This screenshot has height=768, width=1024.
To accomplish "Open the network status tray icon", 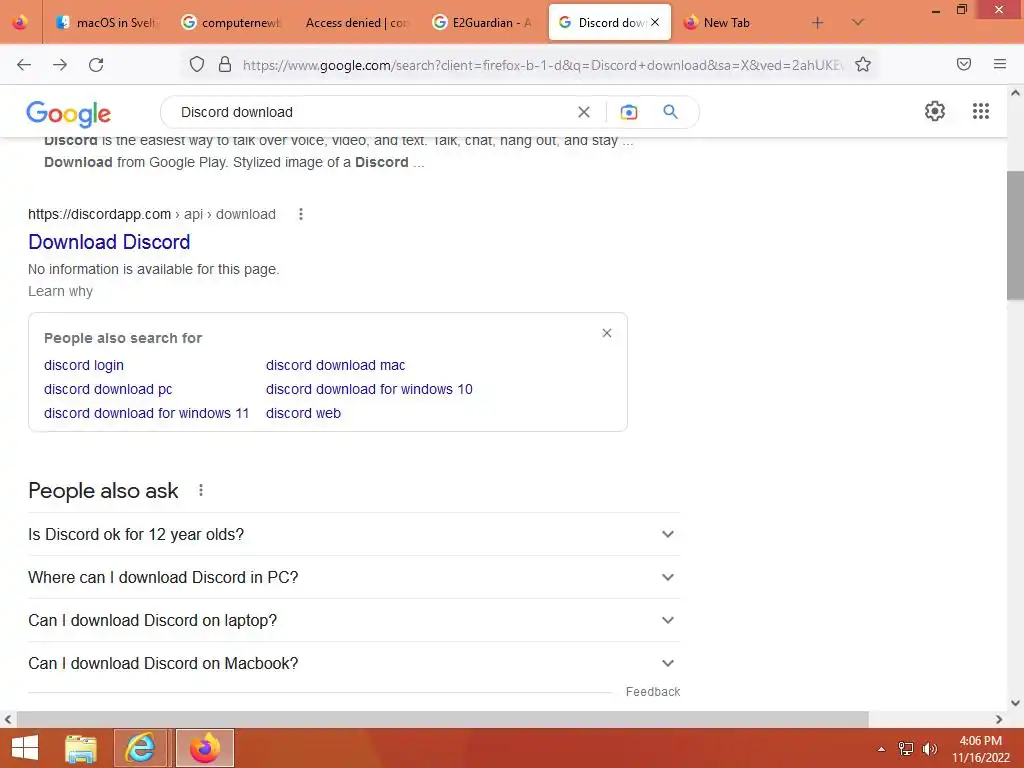I will click(x=906, y=749).
